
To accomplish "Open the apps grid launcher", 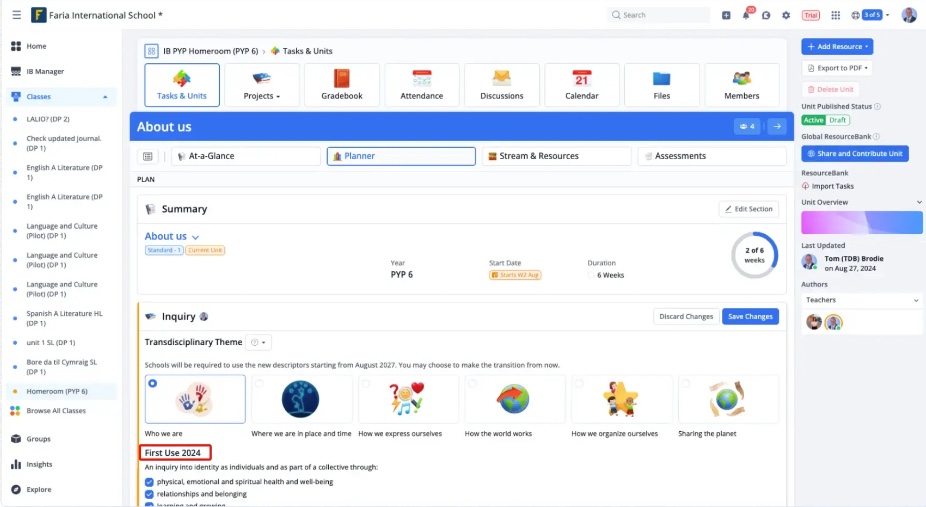I will [835, 15].
